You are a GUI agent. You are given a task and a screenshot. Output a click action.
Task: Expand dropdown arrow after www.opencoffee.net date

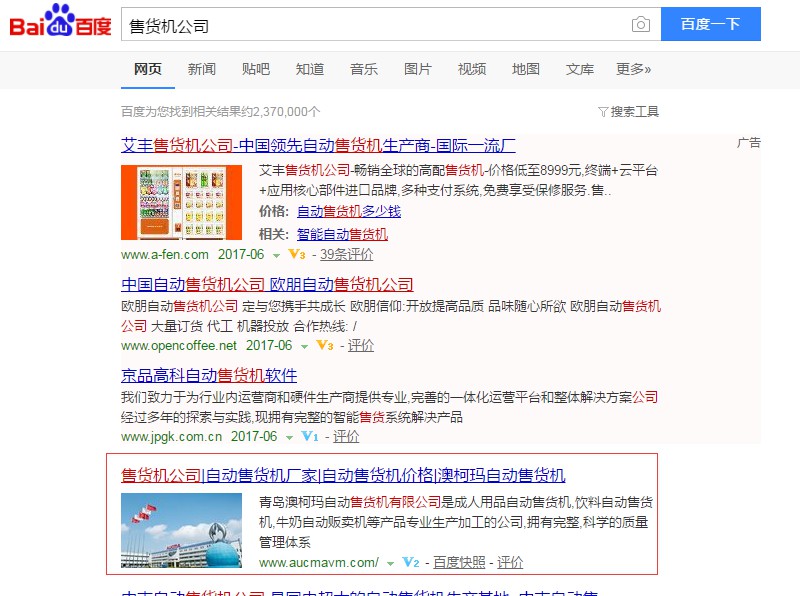pos(304,346)
